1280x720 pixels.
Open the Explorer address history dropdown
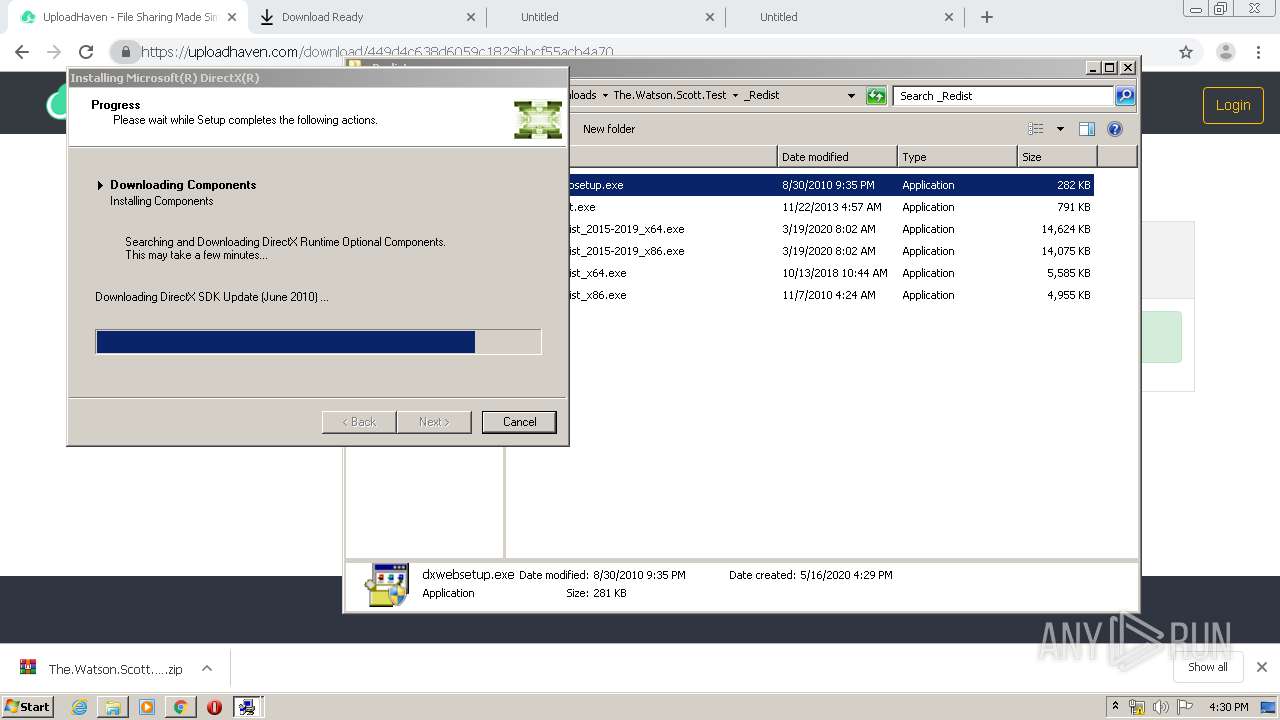[851, 96]
